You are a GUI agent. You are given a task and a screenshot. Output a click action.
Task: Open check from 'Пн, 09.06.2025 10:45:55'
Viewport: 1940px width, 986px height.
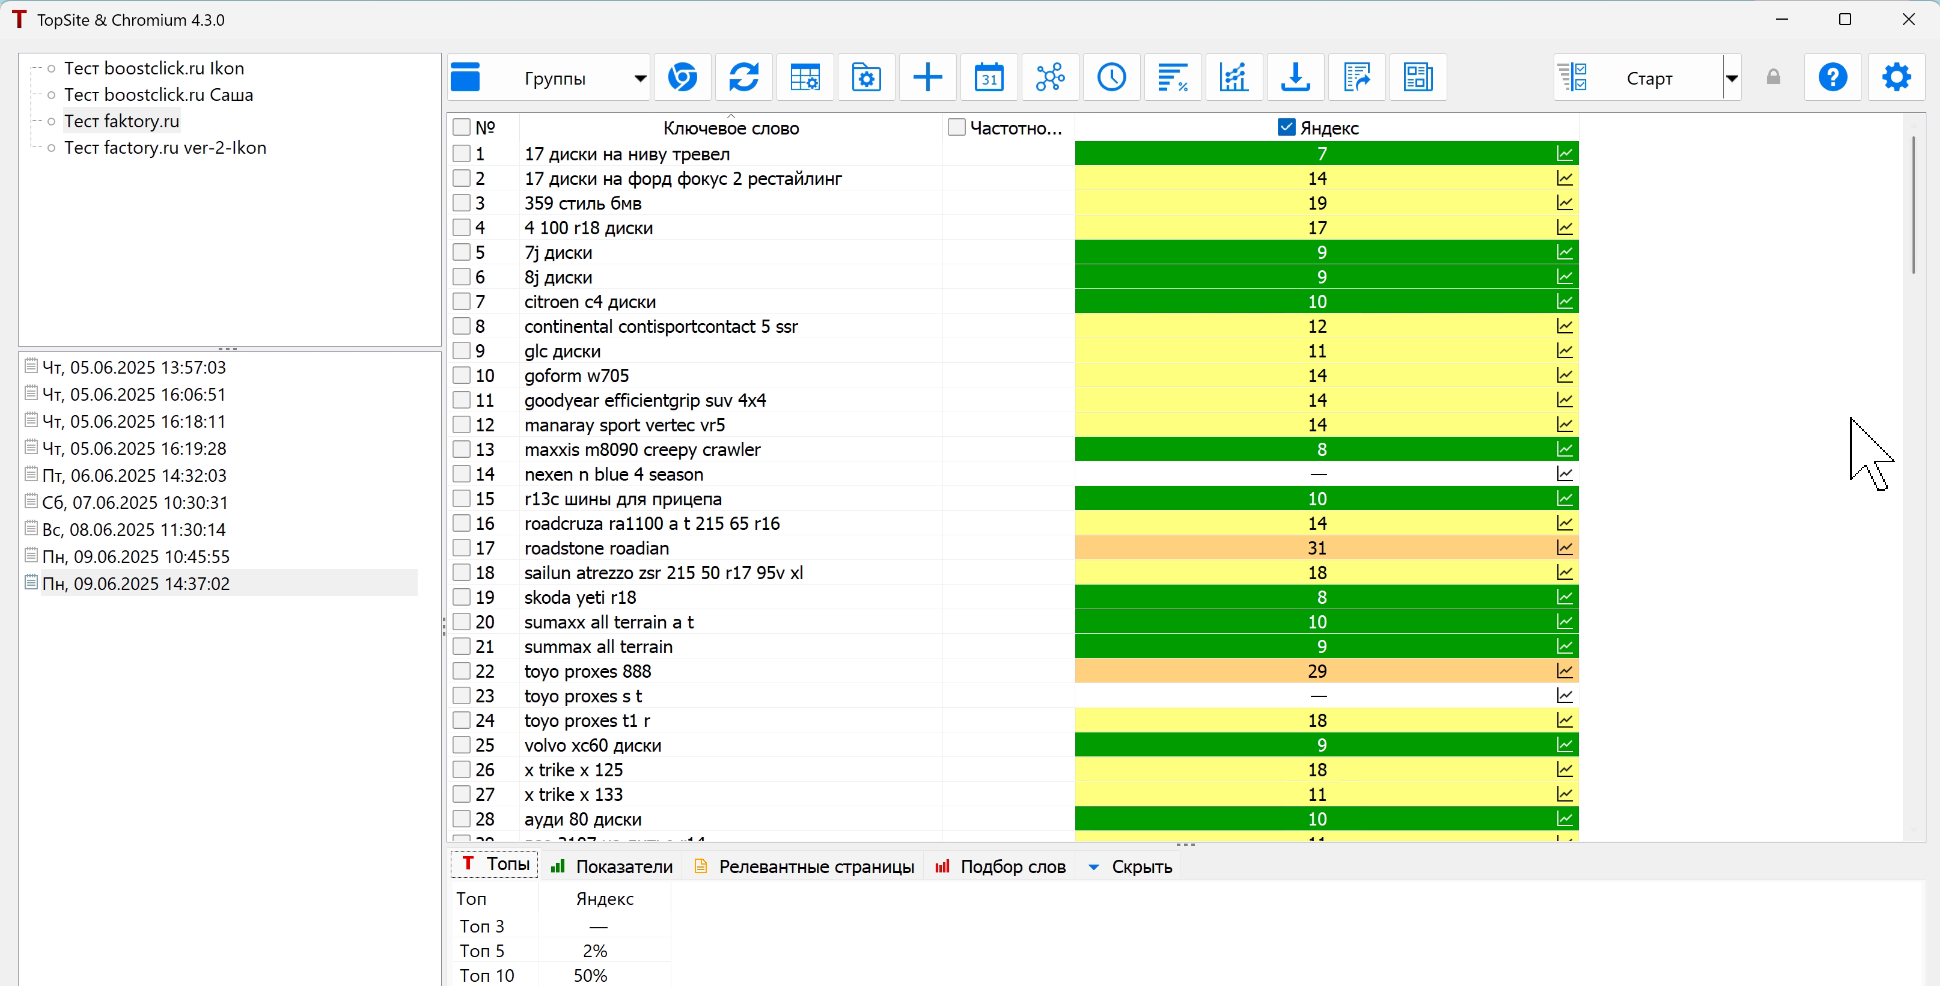[x=136, y=557]
